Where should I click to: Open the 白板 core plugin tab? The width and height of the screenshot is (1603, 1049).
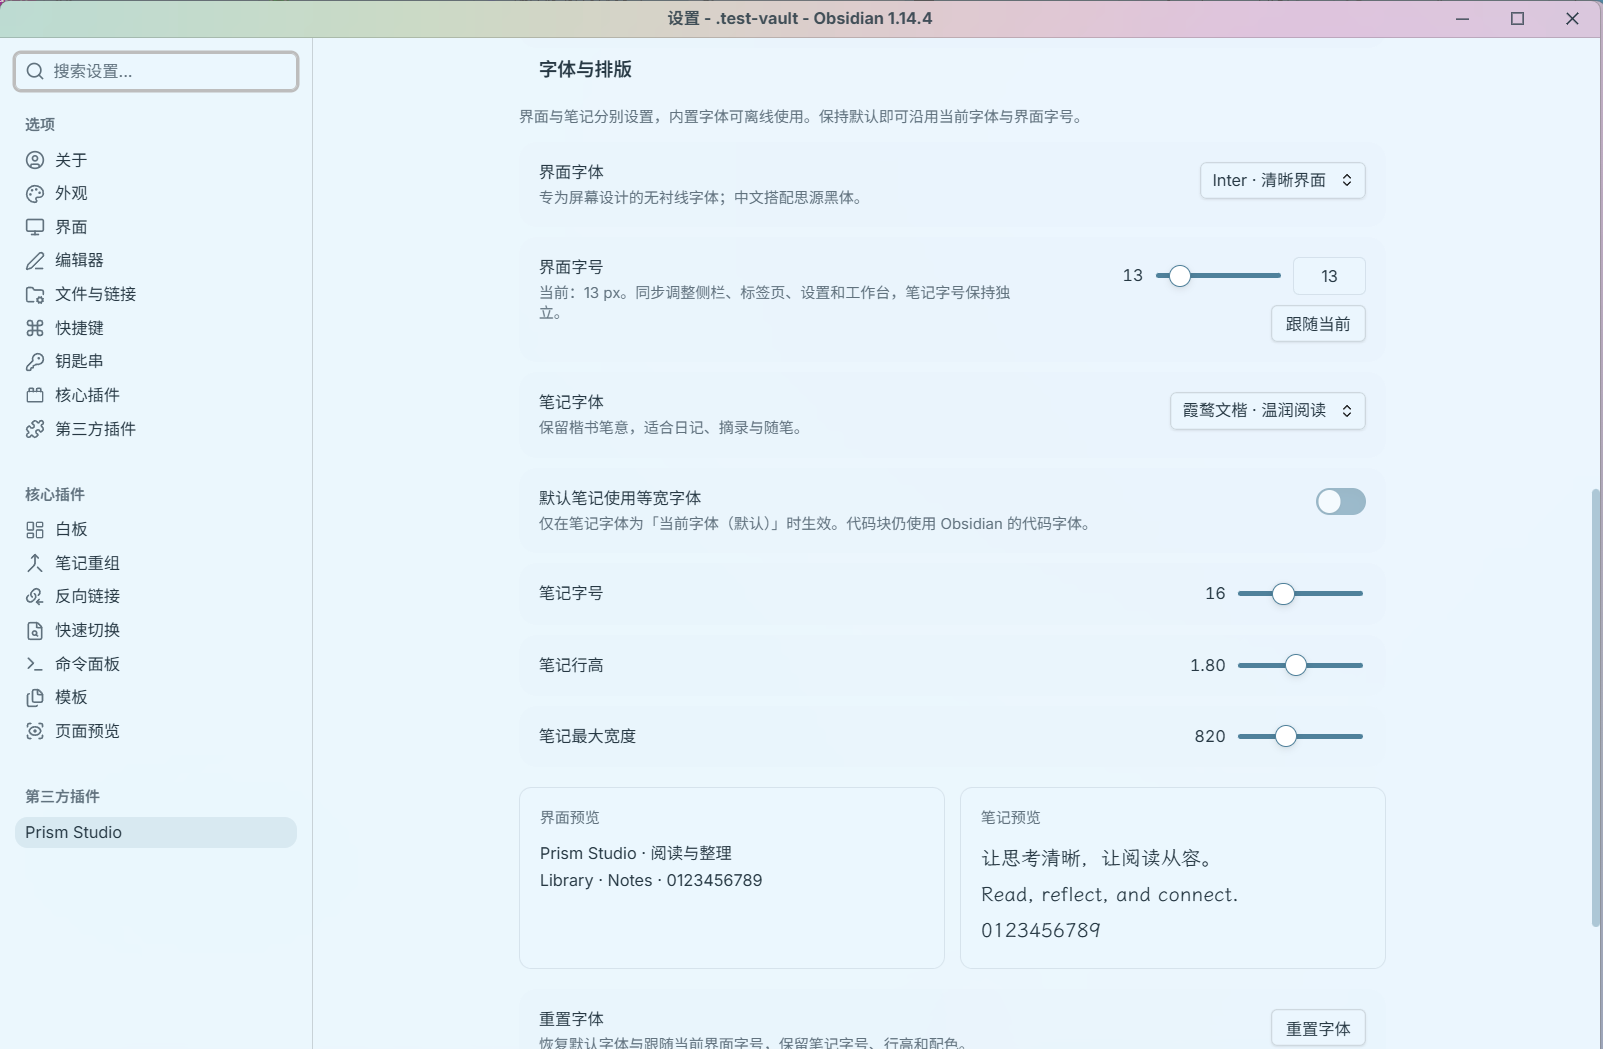coord(156,530)
